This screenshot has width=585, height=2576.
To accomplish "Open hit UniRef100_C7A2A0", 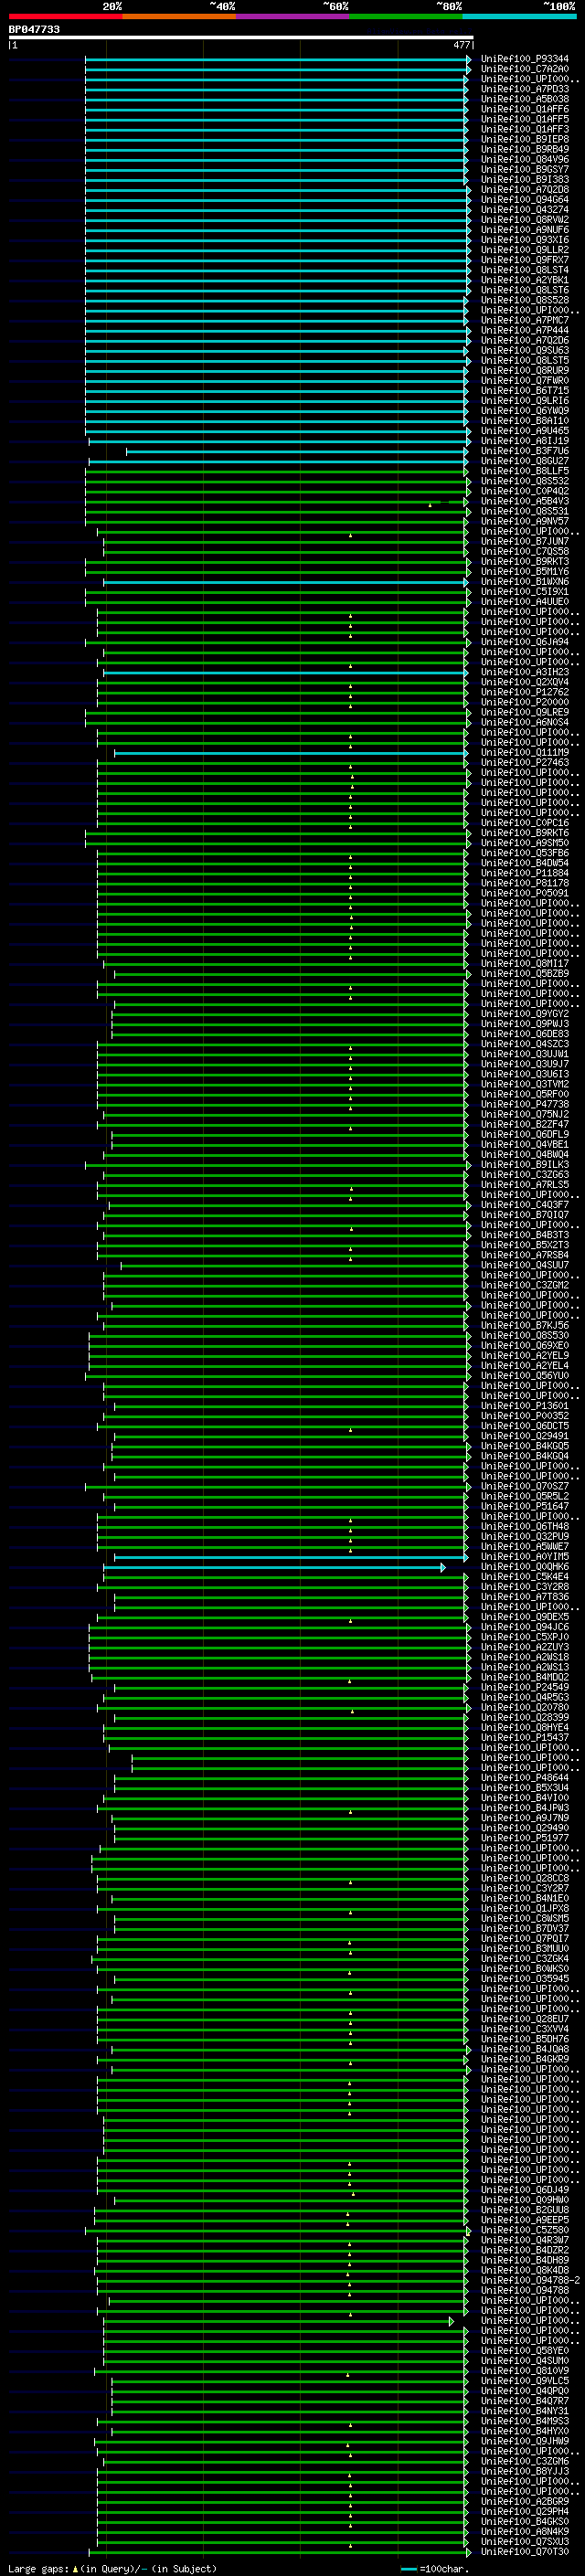I will [x=524, y=69].
